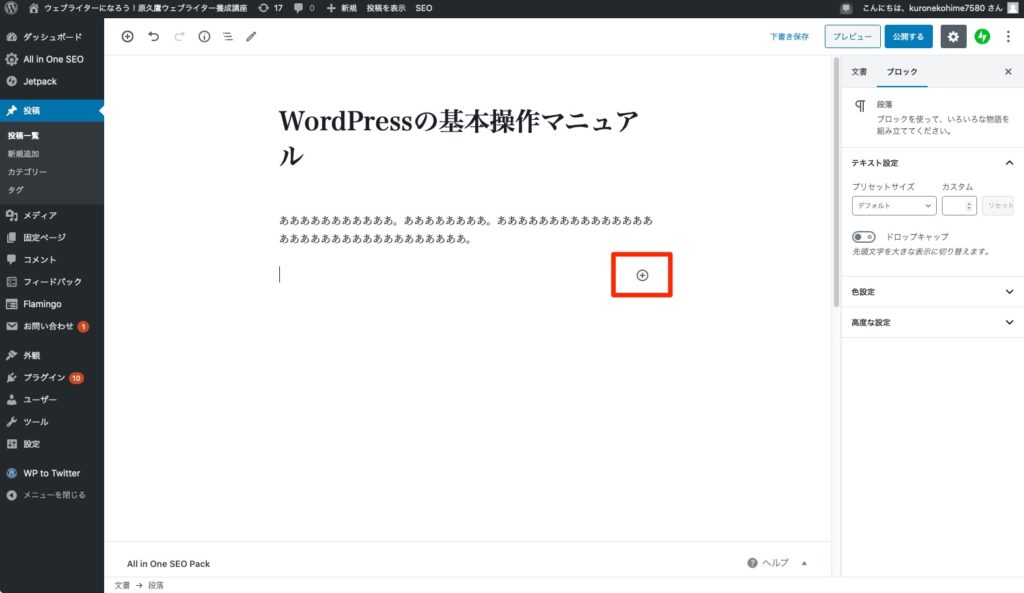Open ユーザー in sidebar
1024x593 pixels.
coord(52,400)
